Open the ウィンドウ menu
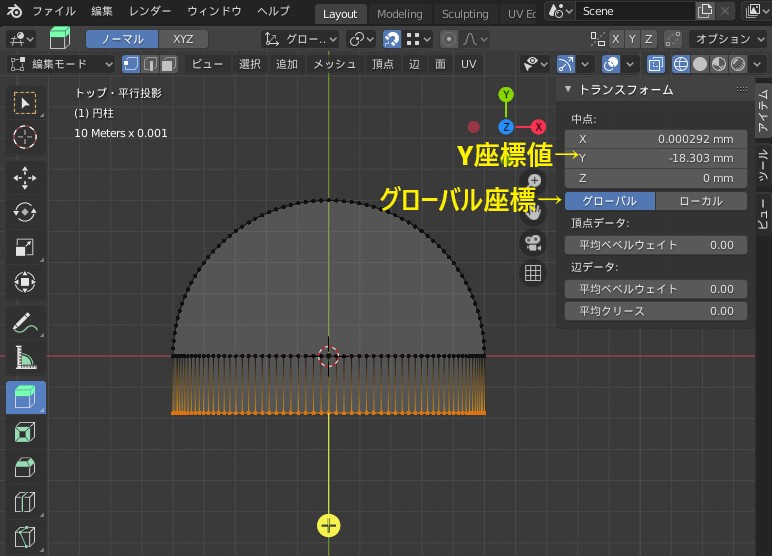772x556 pixels. pos(214,11)
